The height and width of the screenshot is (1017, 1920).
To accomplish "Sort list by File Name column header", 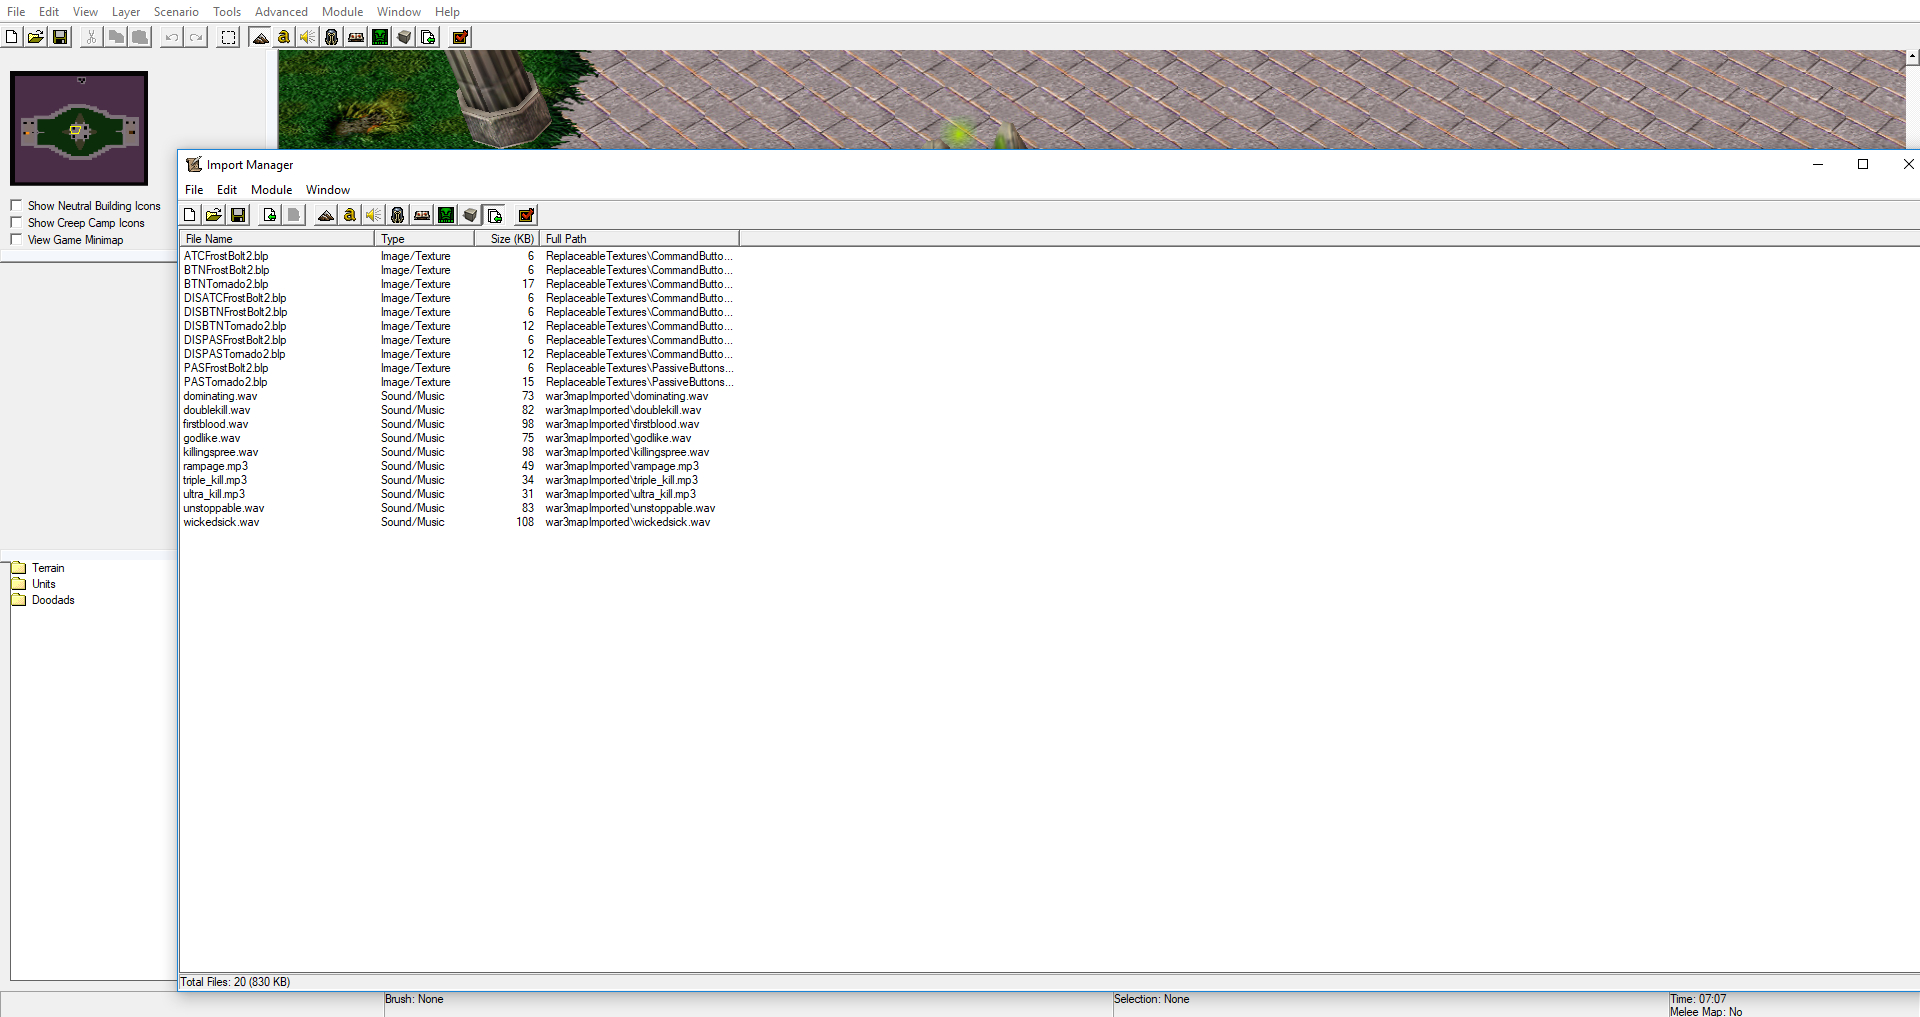I will pyautogui.click(x=277, y=239).
